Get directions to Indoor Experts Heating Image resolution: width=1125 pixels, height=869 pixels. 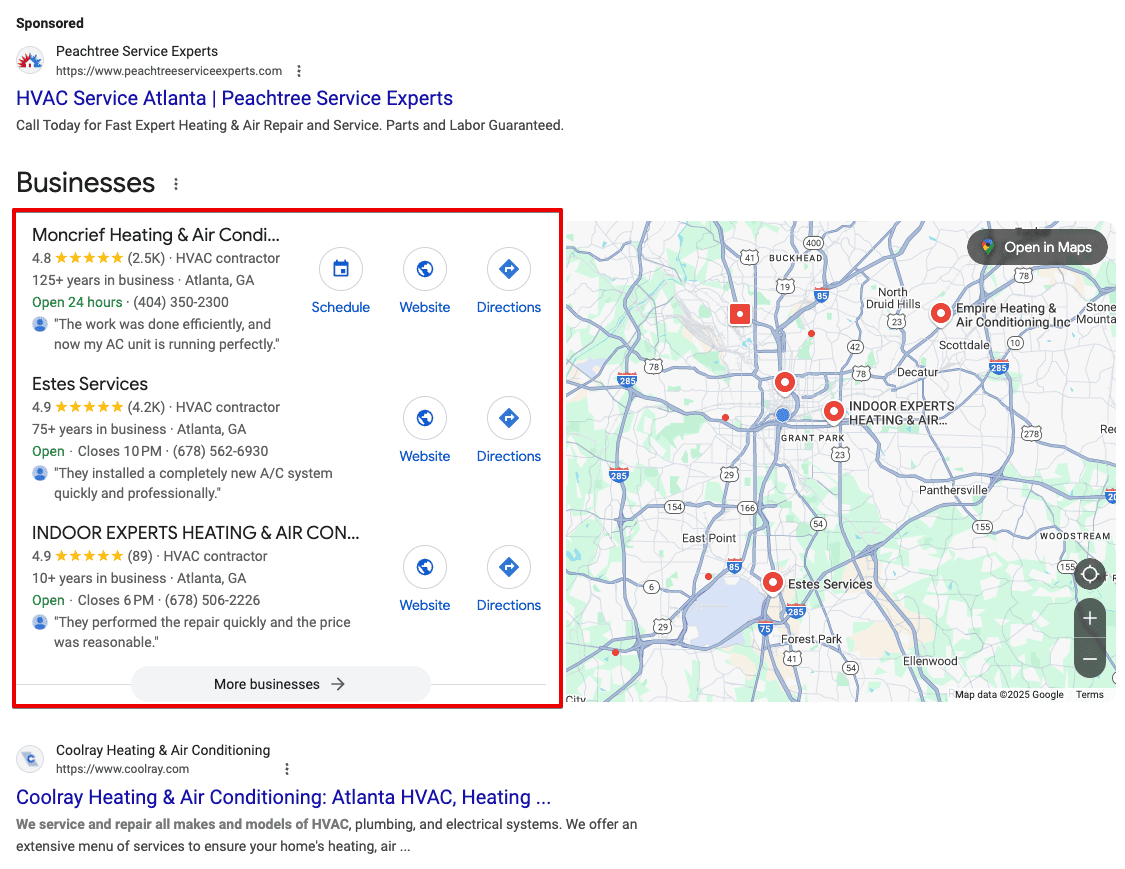(x=508, y=567)
